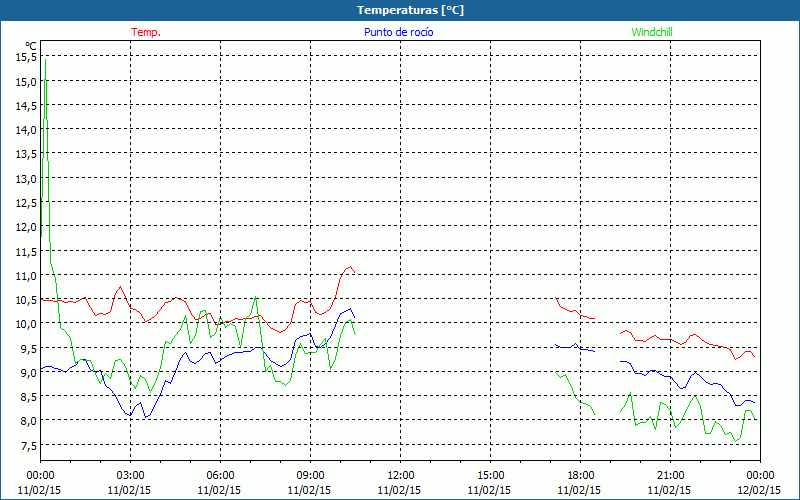Viewport: 800px width, 500px height.
Task: Click the 8,0 y-axis value
Action: pyautogui.click(x=28, y=420)
